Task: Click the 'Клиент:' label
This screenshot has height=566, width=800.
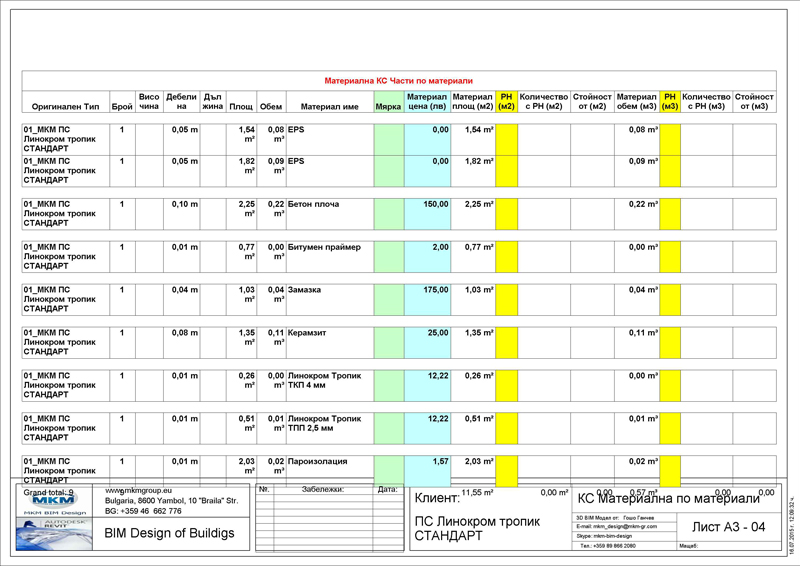Action: pos(437,498)
